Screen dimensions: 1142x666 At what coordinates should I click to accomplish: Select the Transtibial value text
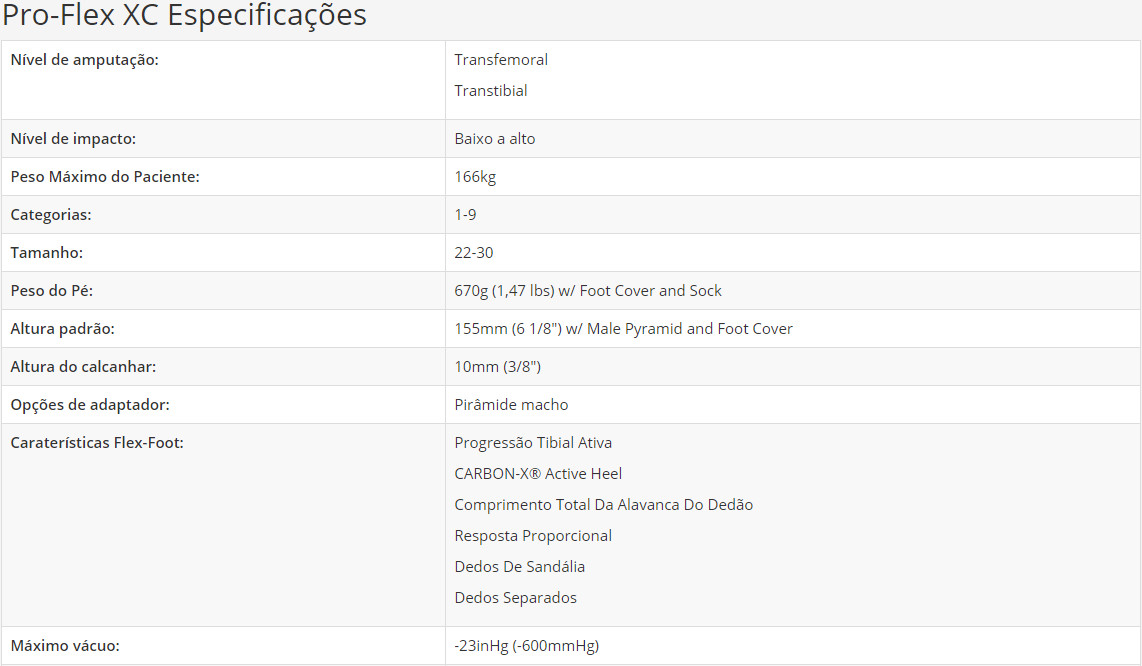[x=490, y=91]
